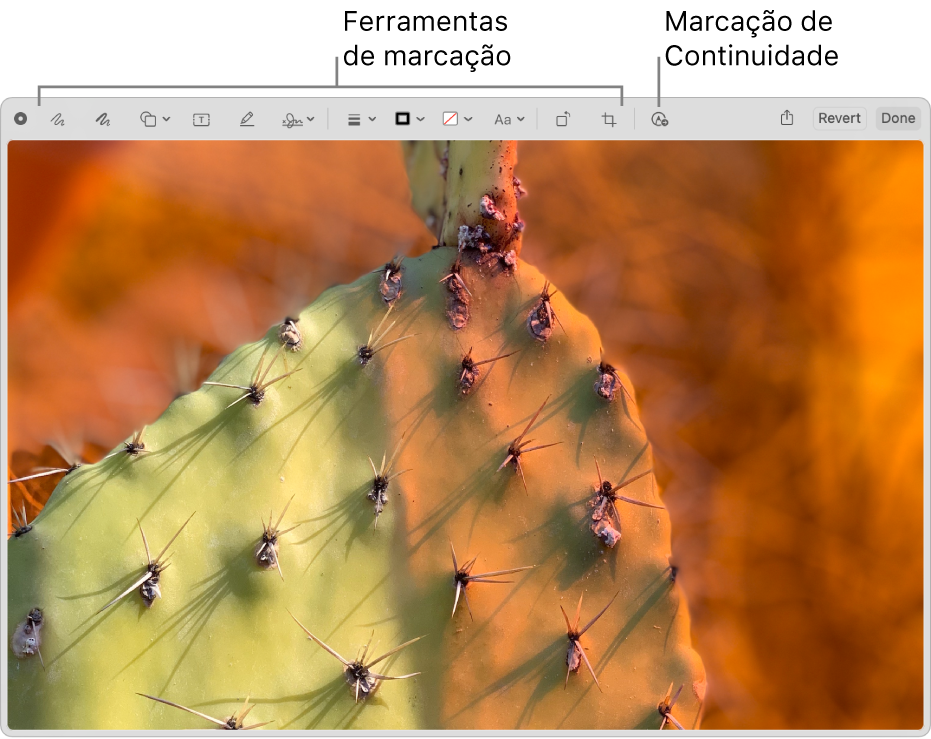Click the Sign signature tool icon

click(x=292, y=120)
